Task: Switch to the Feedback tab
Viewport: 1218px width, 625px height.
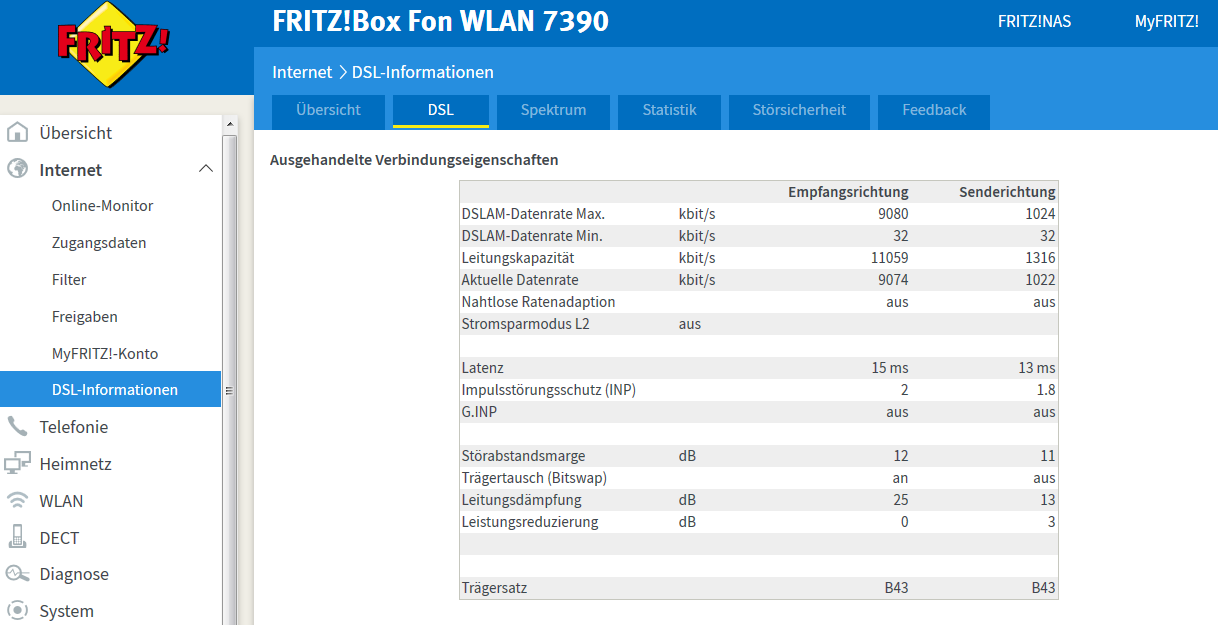Action: (934, 111)
